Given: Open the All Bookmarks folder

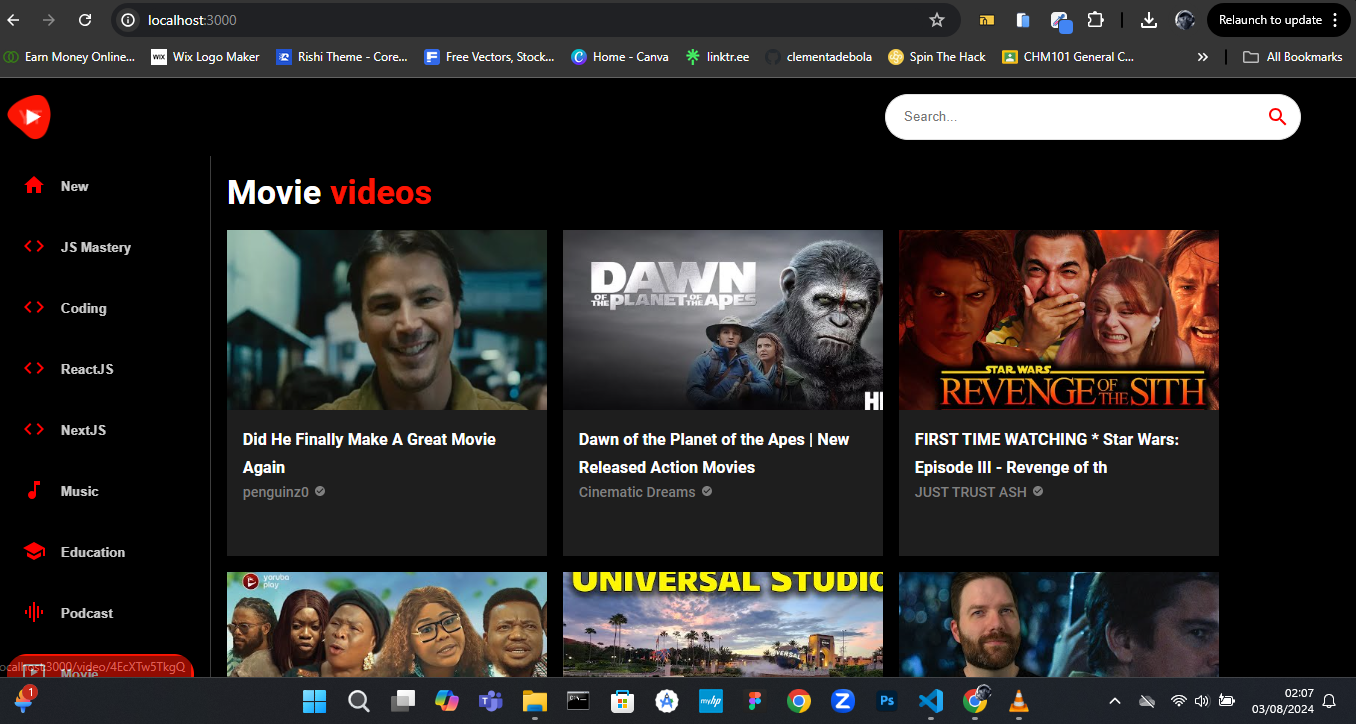Looking at the screenshot, I should pos(1293,57).
